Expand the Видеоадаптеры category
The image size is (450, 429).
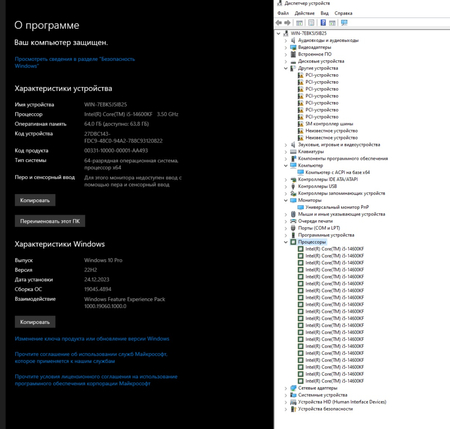point(286,47)
